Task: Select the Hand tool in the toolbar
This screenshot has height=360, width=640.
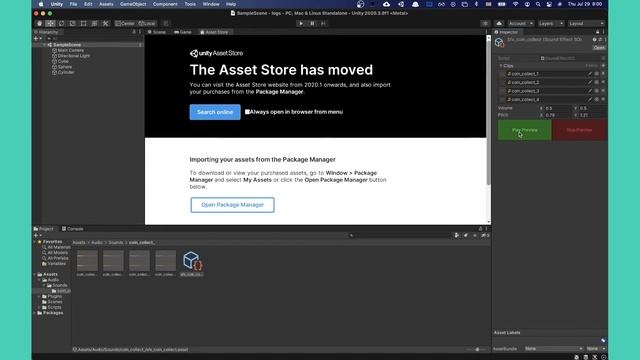Action: coord(40,24)
